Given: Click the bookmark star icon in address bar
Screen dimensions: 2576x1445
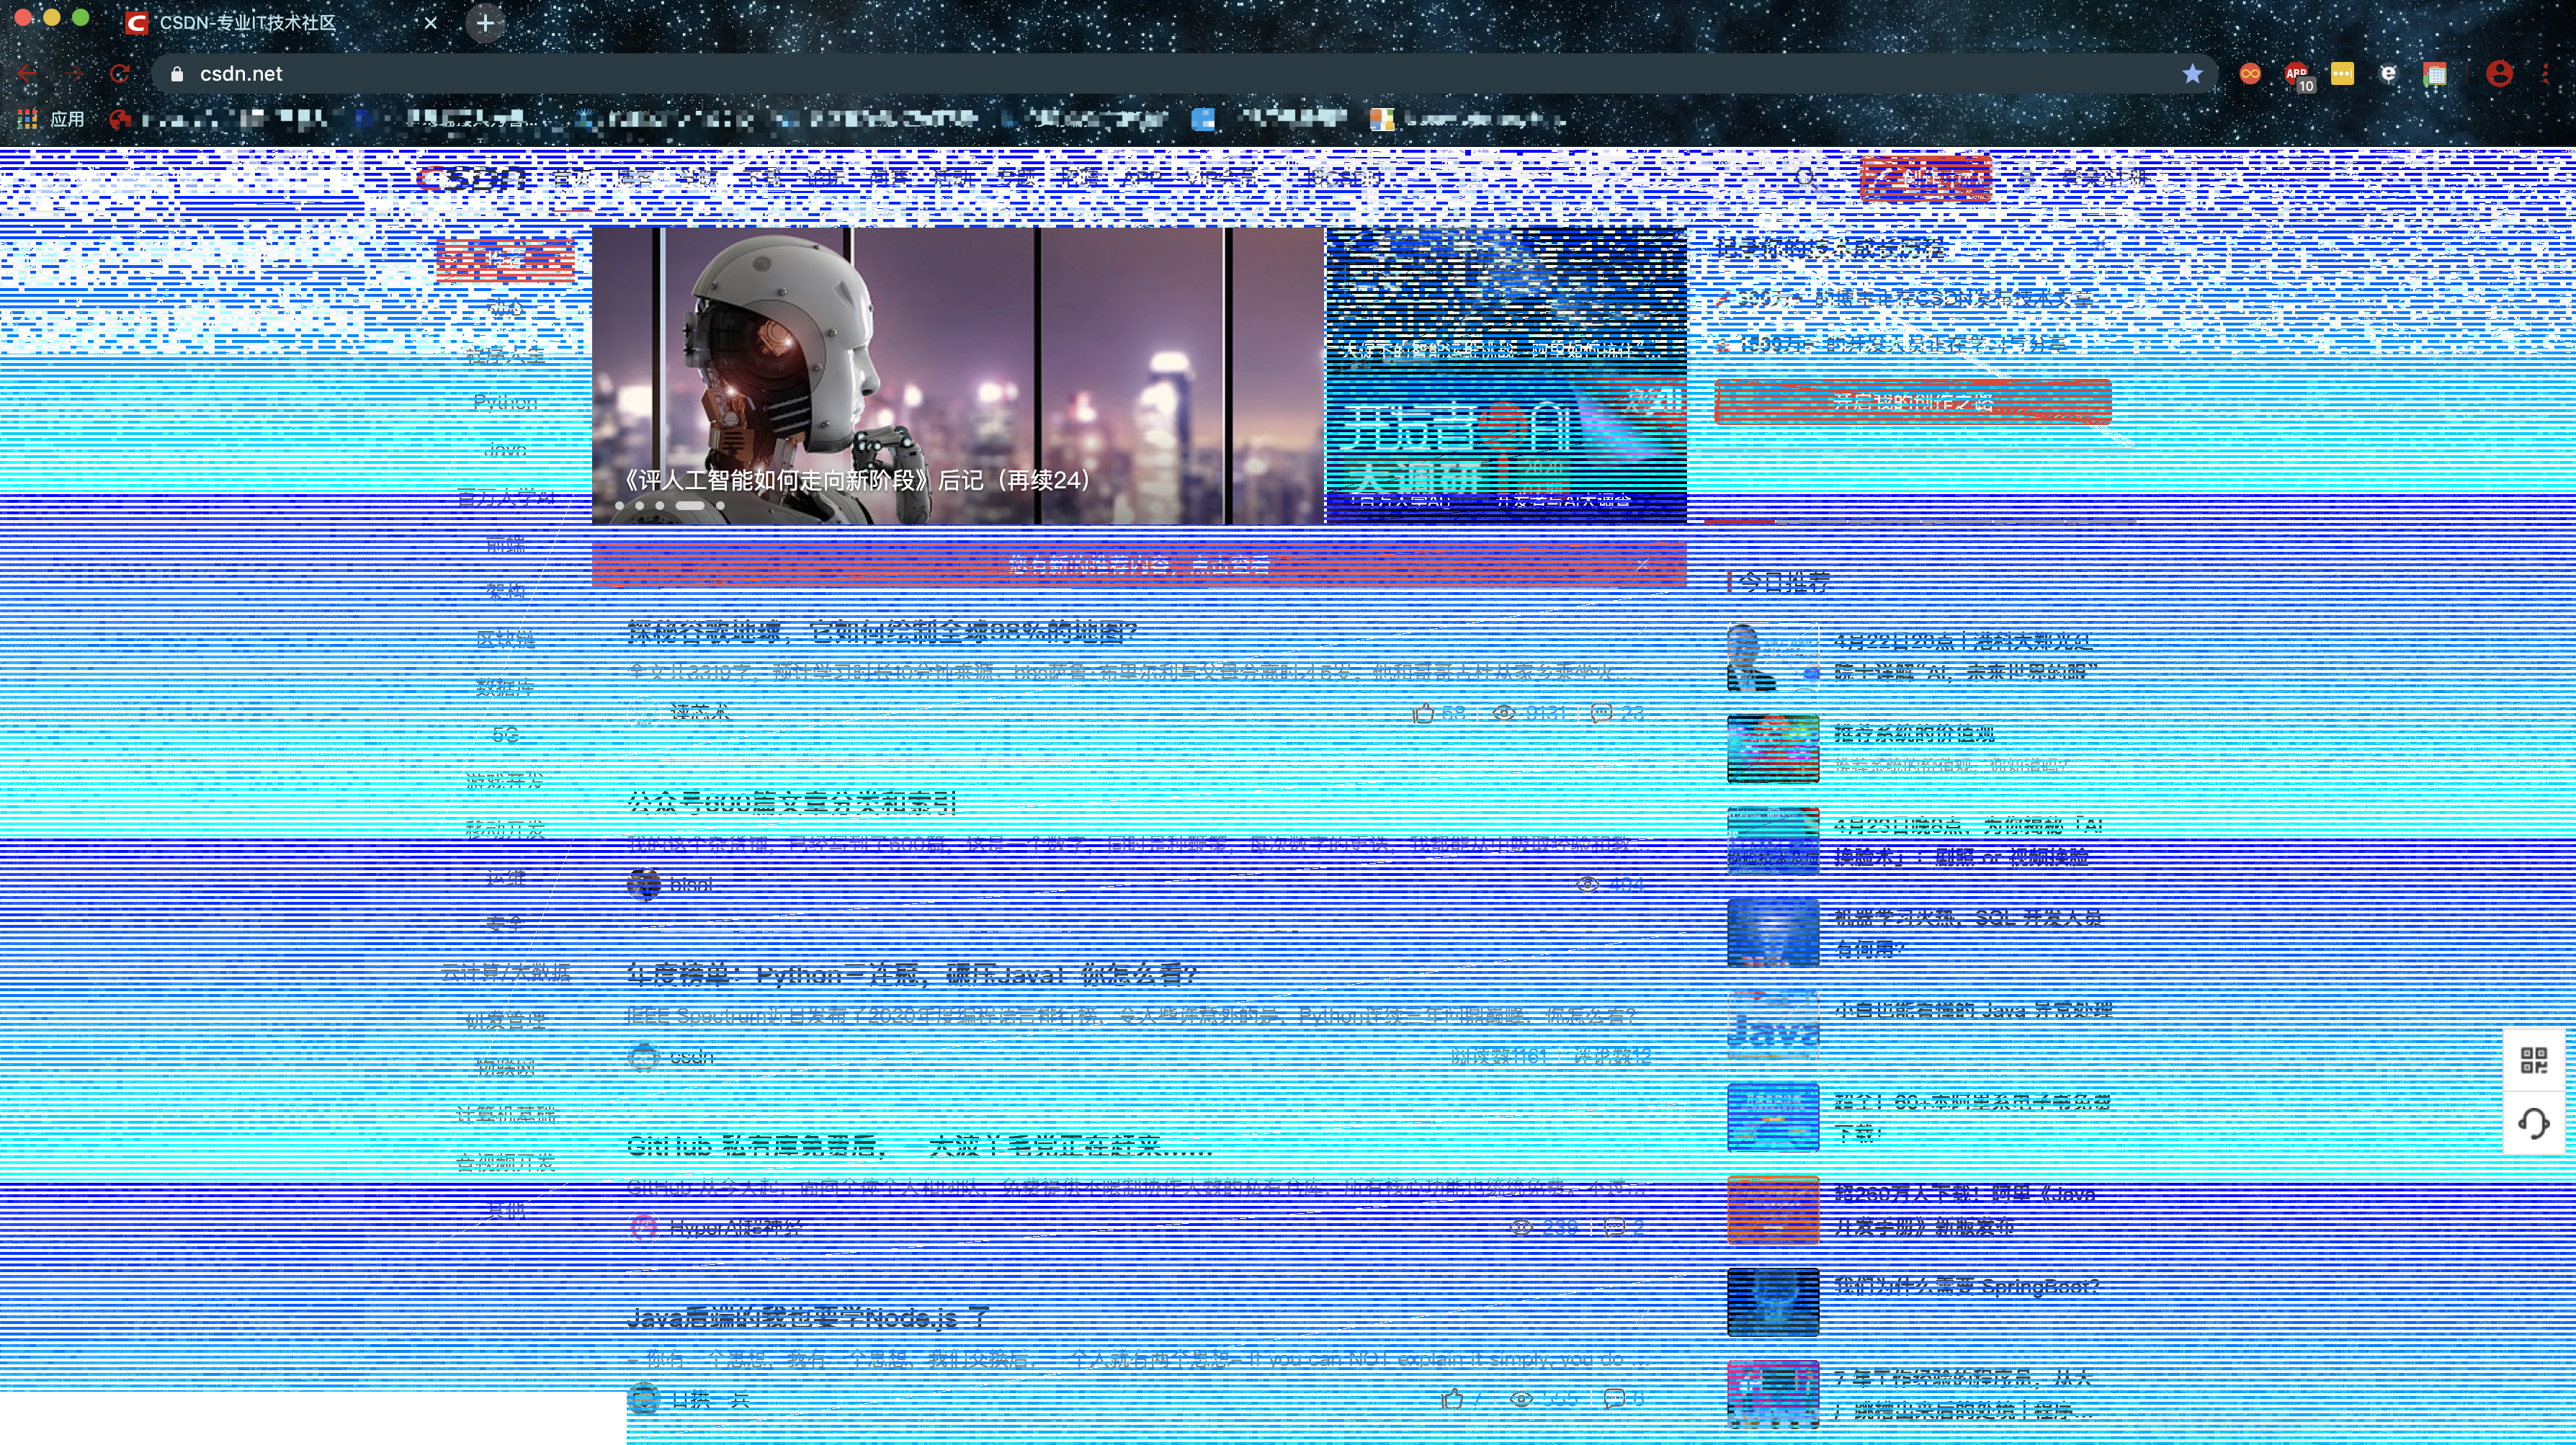Looking at the screenshot, I should click(x=2192, y=74).
